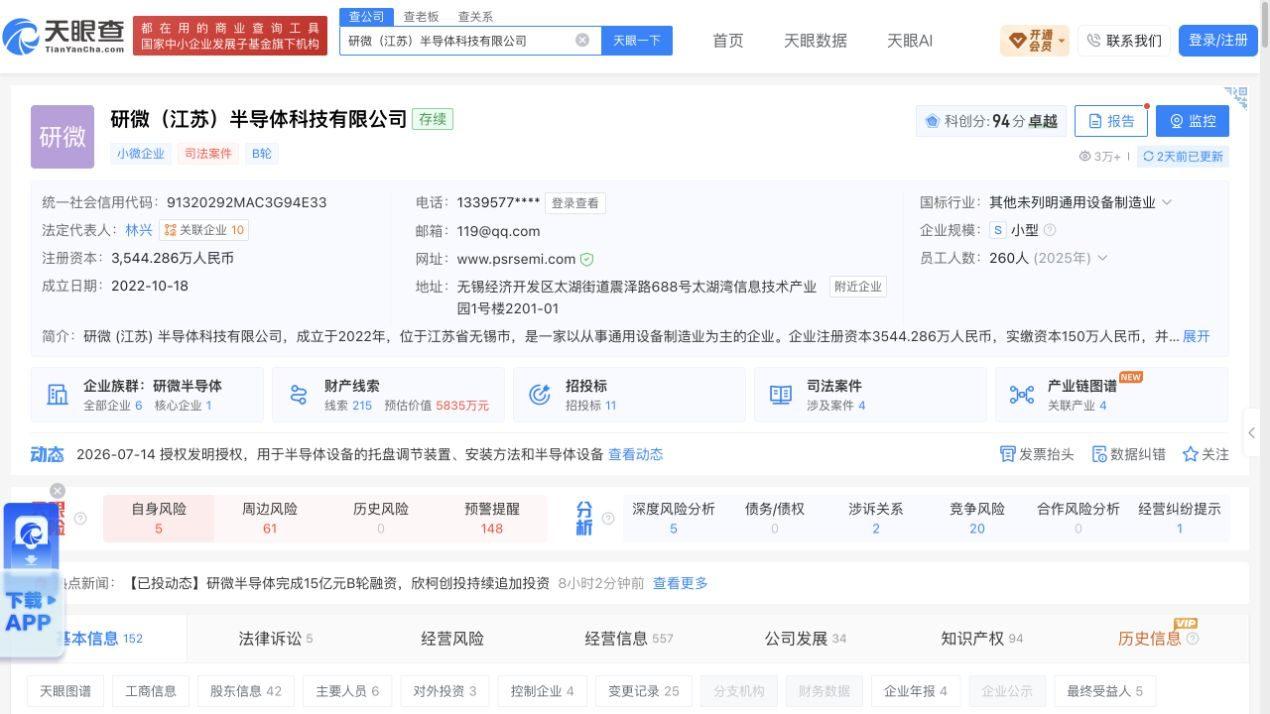Click the 天眼一下 search button
Screen dimensions: 1270x714
tap(637, 41)
